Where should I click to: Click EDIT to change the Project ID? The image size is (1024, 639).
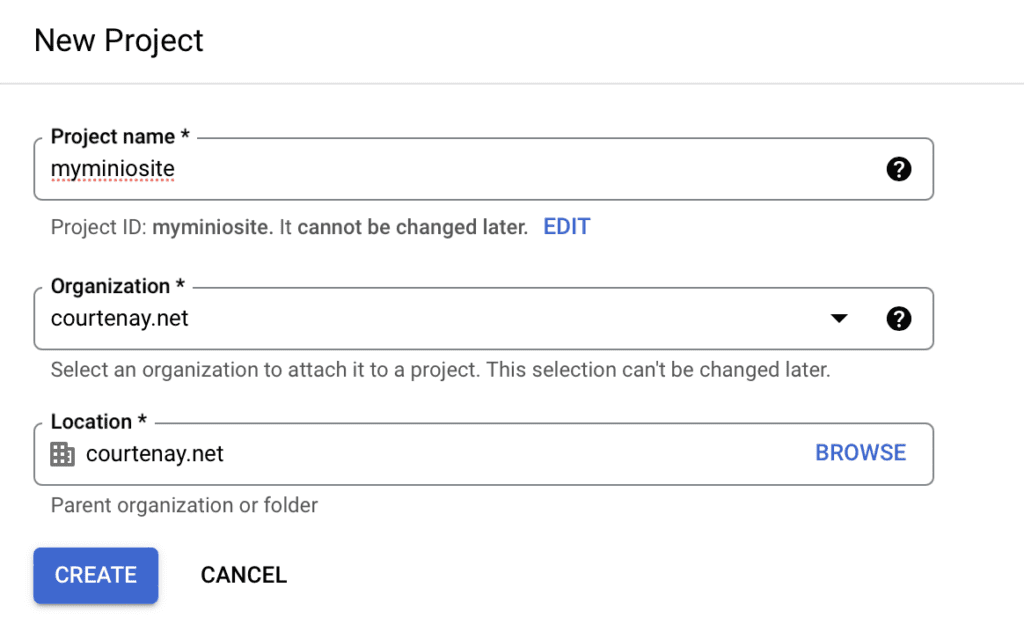tap(566, 227)
